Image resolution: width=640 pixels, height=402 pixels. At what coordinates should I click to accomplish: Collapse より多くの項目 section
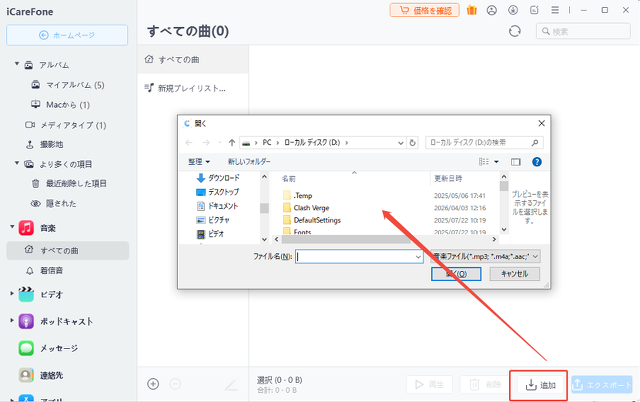[17, 163]
